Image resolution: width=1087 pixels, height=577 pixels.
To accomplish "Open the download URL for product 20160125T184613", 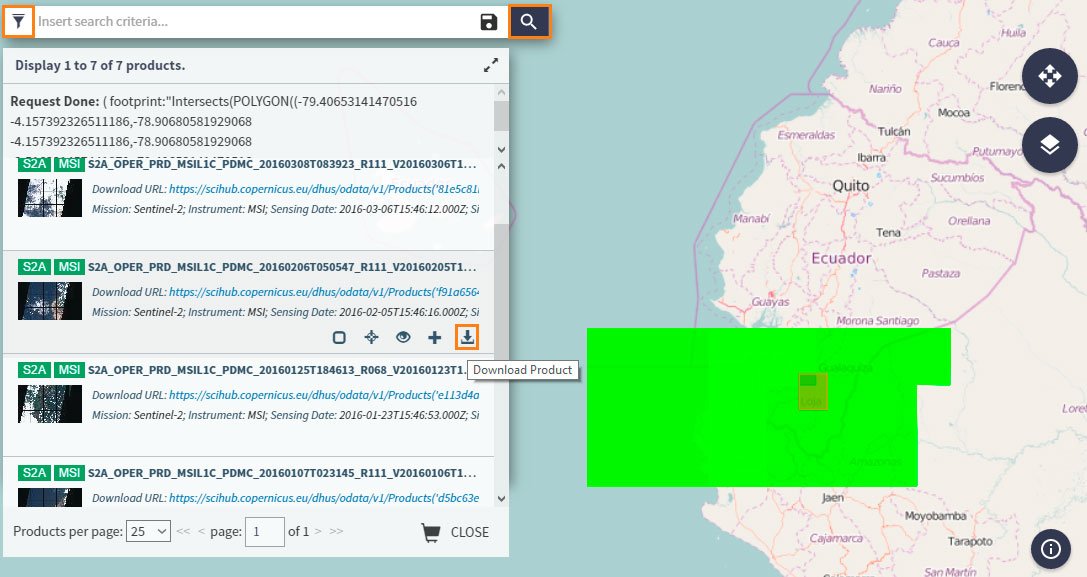I will pos(324,395).
